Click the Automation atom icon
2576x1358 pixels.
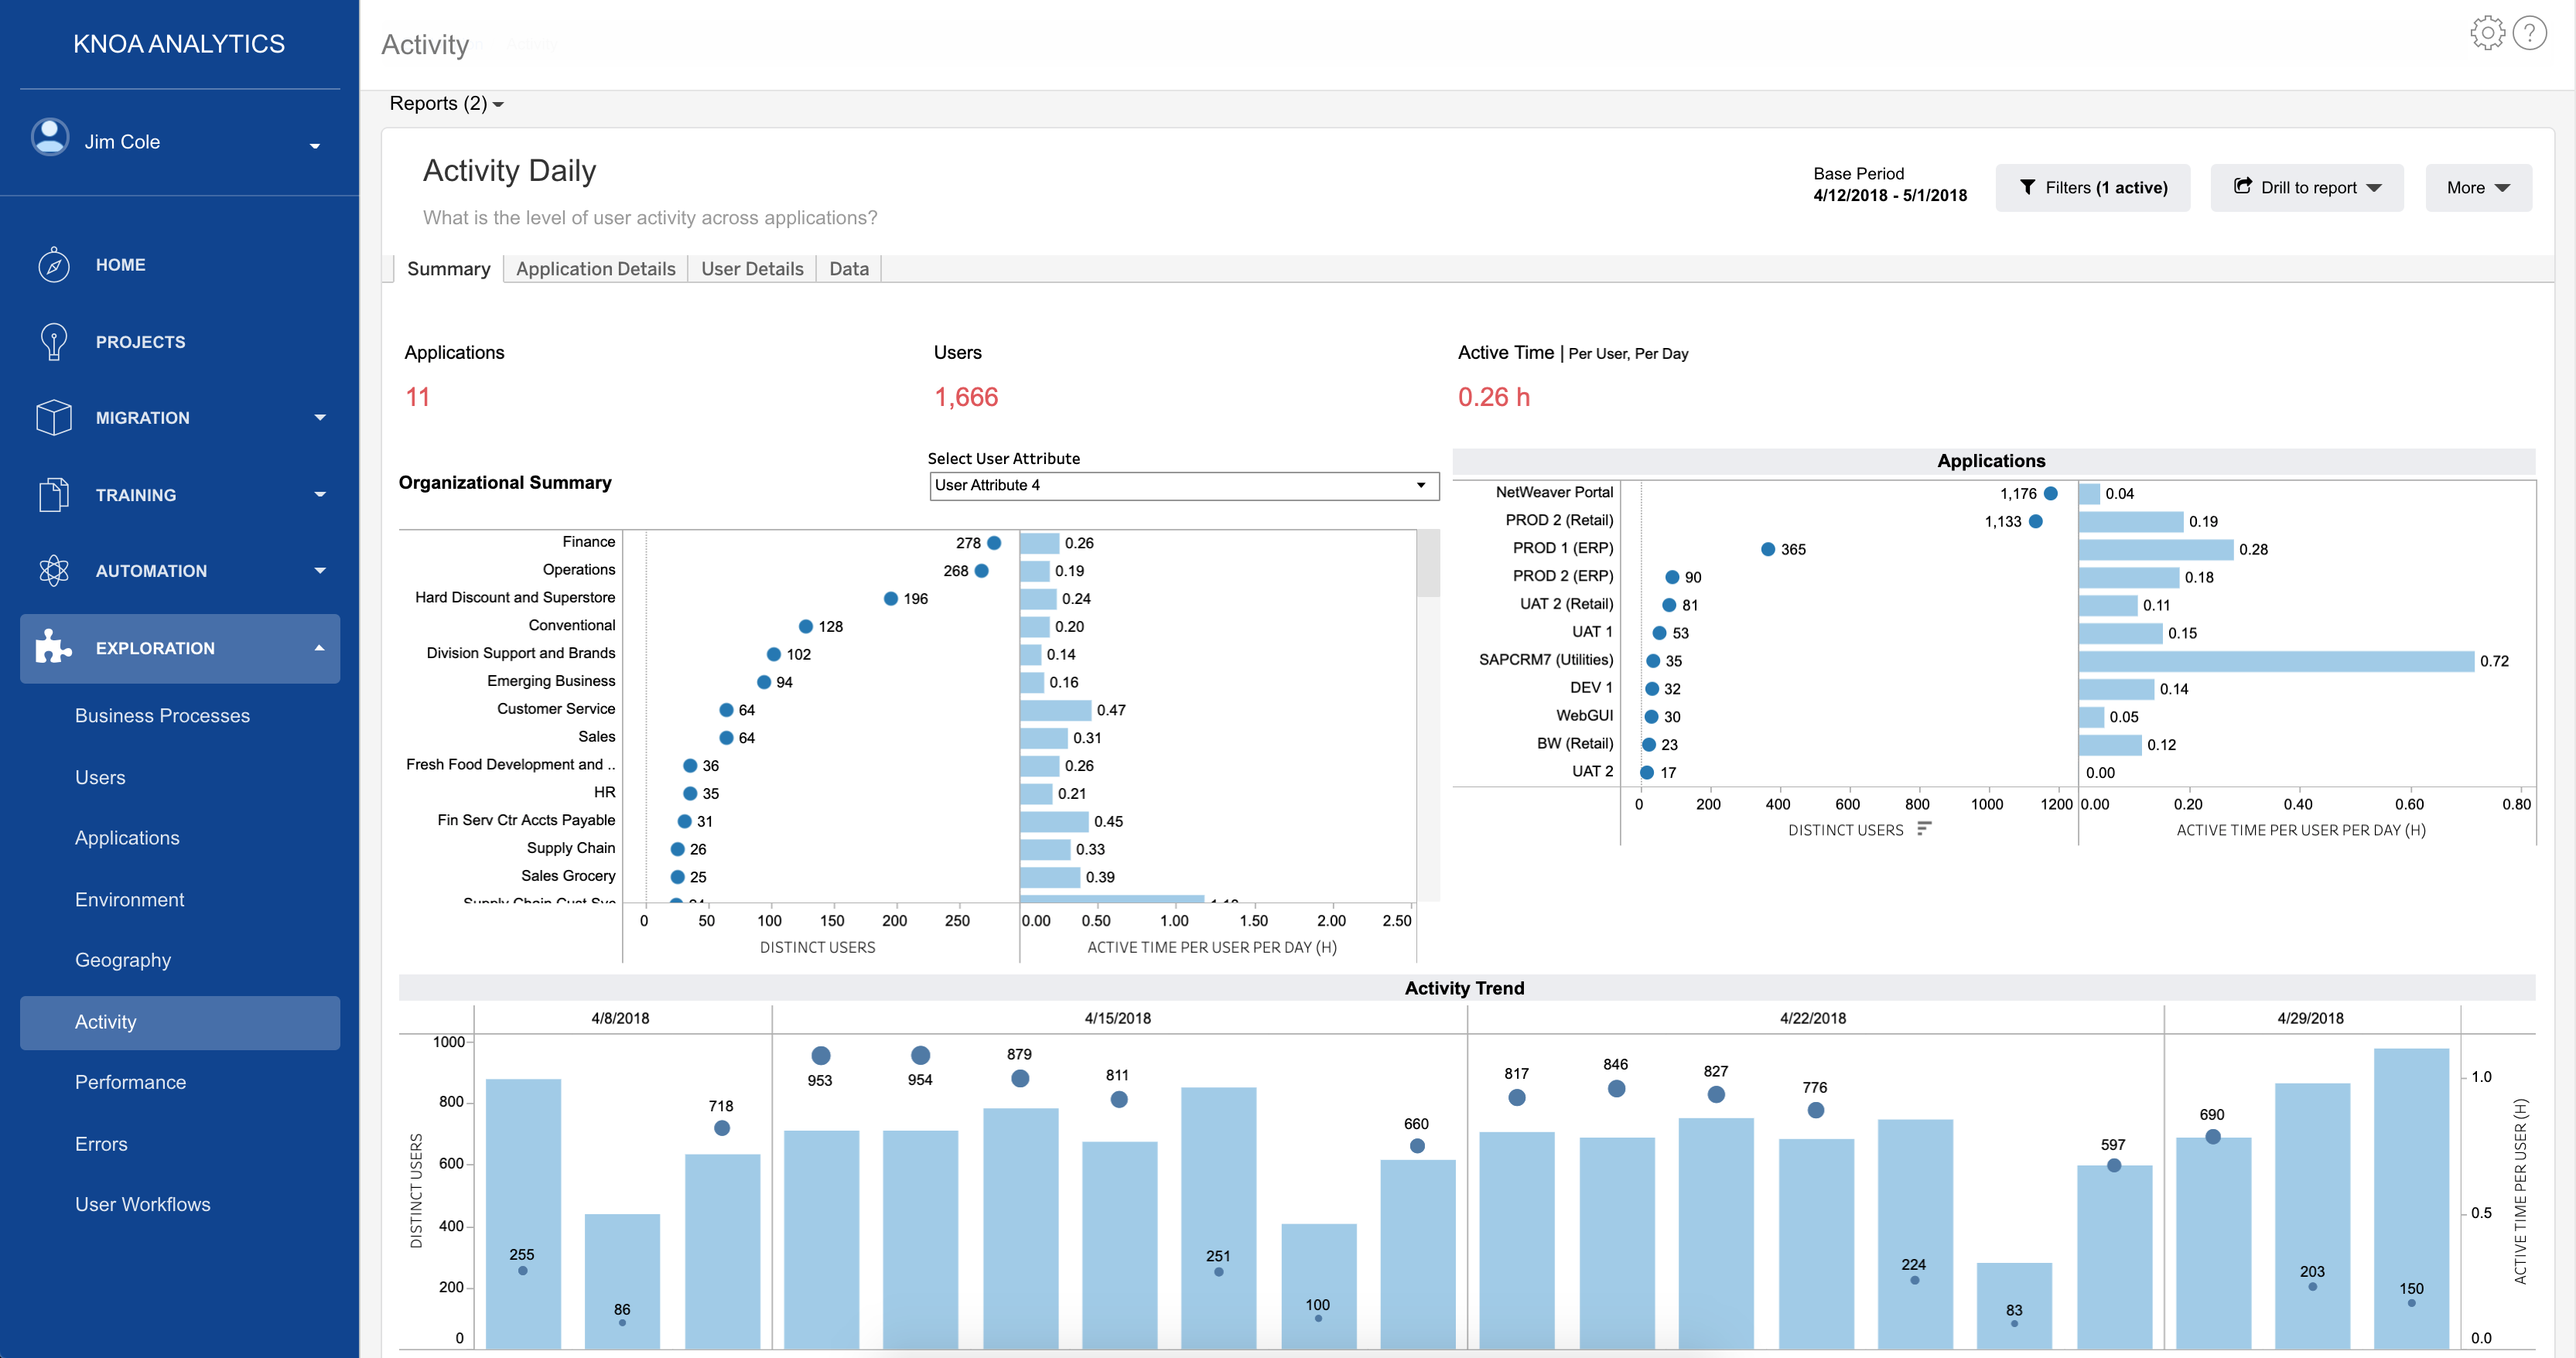(53, 571)
